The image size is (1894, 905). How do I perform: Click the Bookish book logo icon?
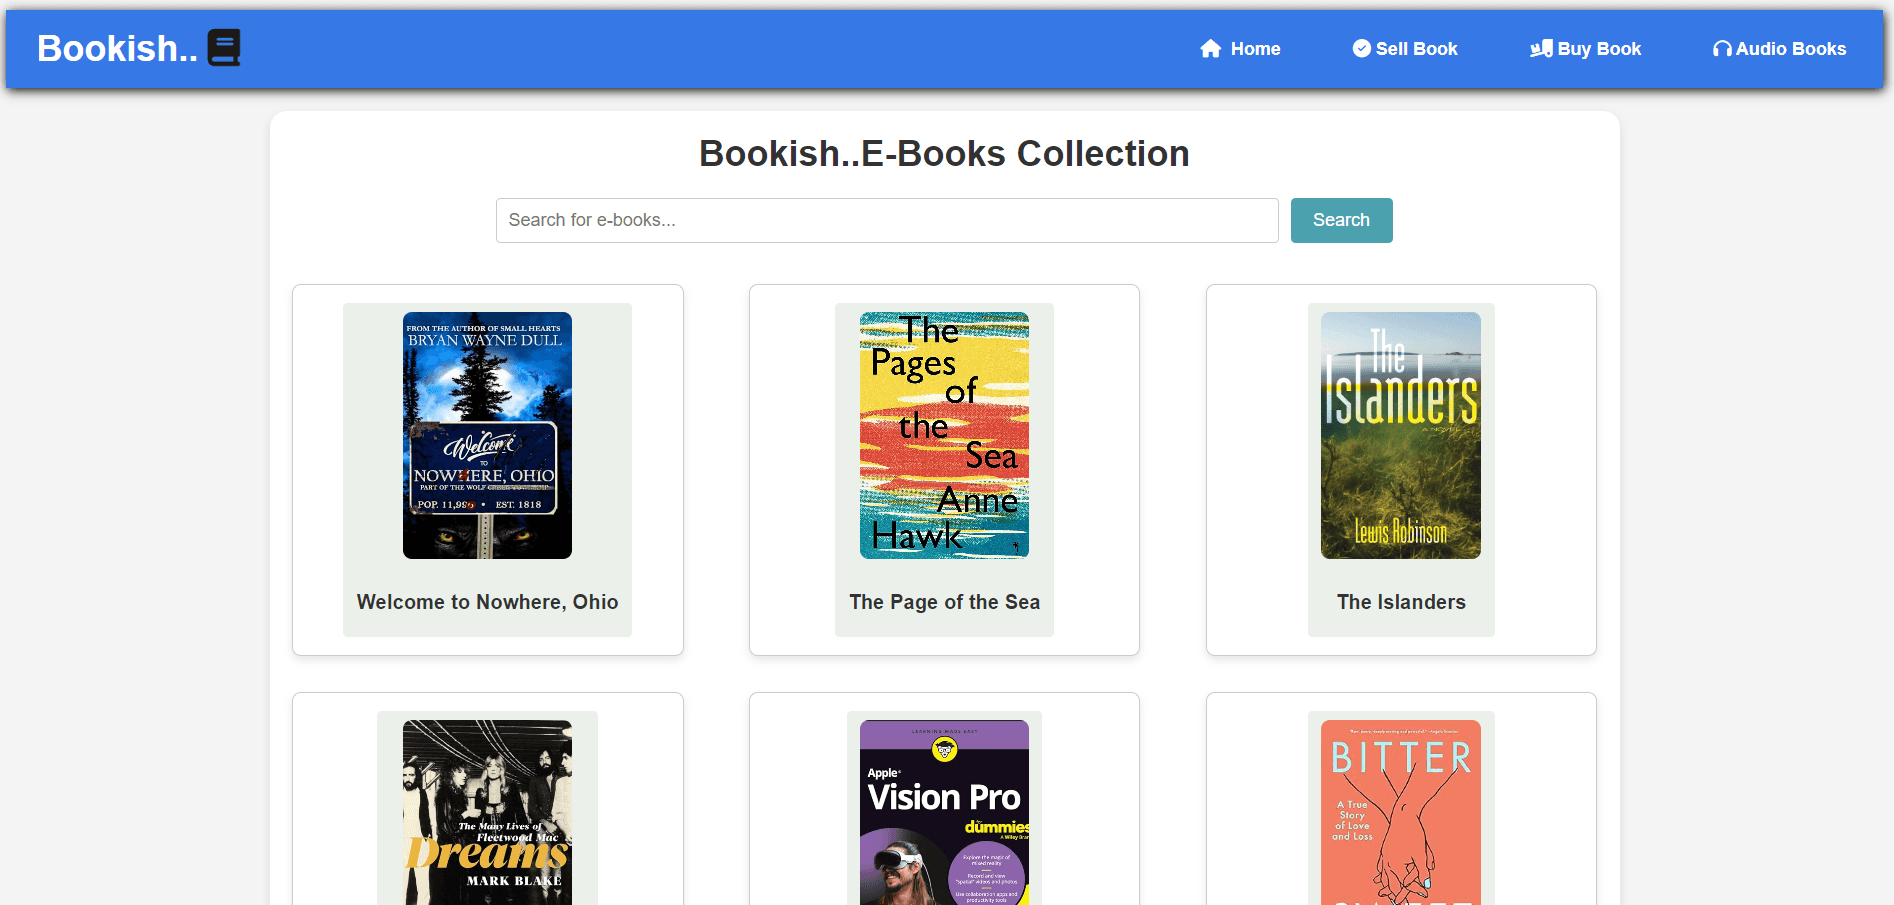(224, 48)
